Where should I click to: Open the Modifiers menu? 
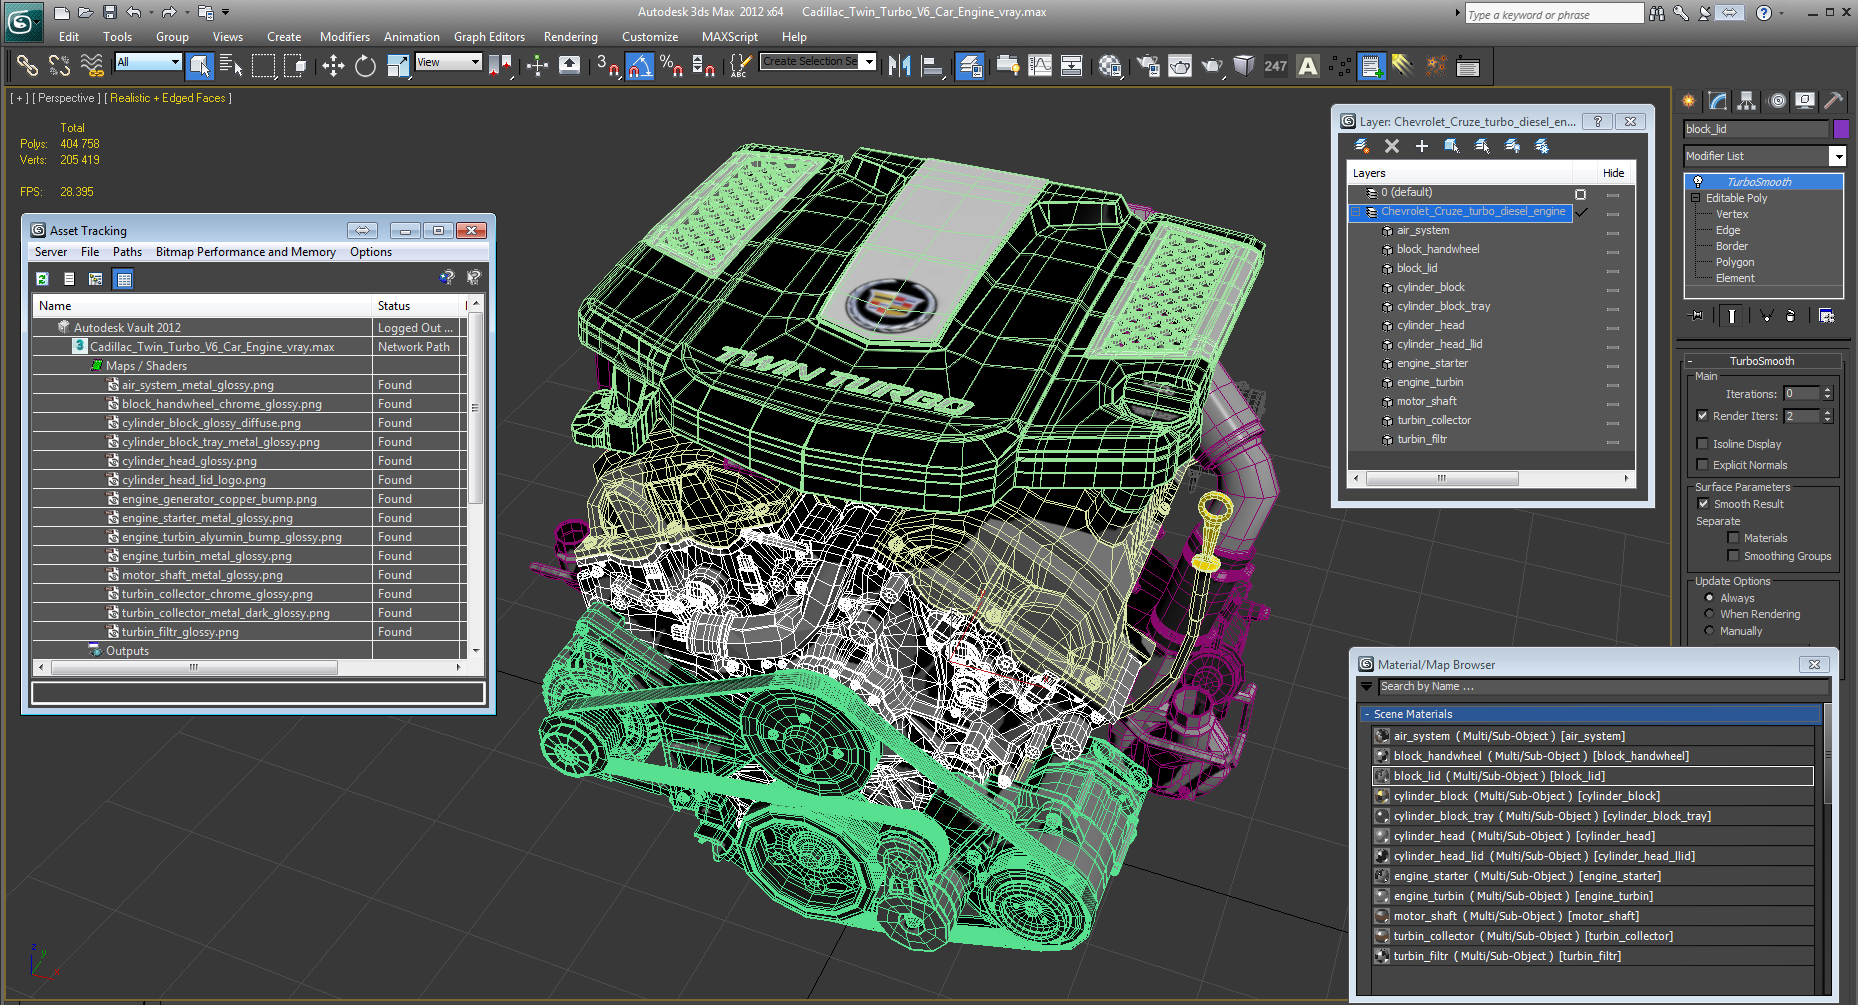click(x=345, y=37)
